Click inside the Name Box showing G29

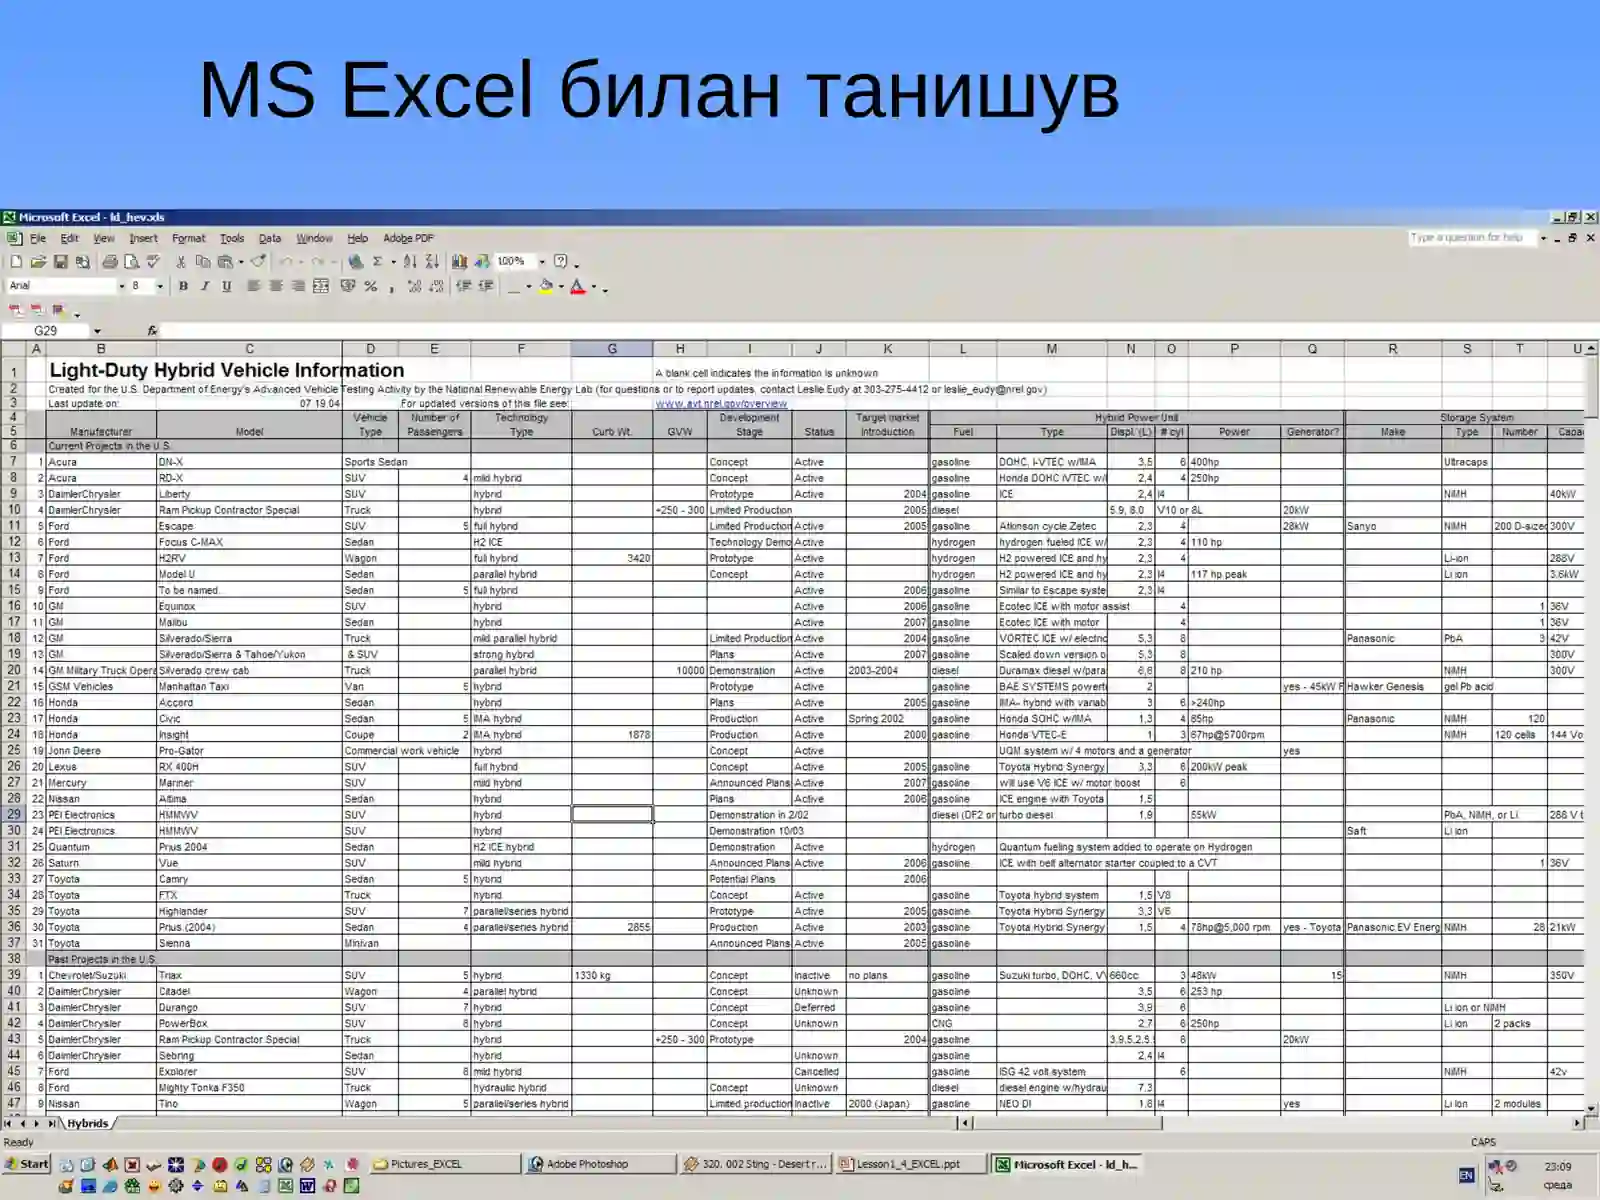46,331
